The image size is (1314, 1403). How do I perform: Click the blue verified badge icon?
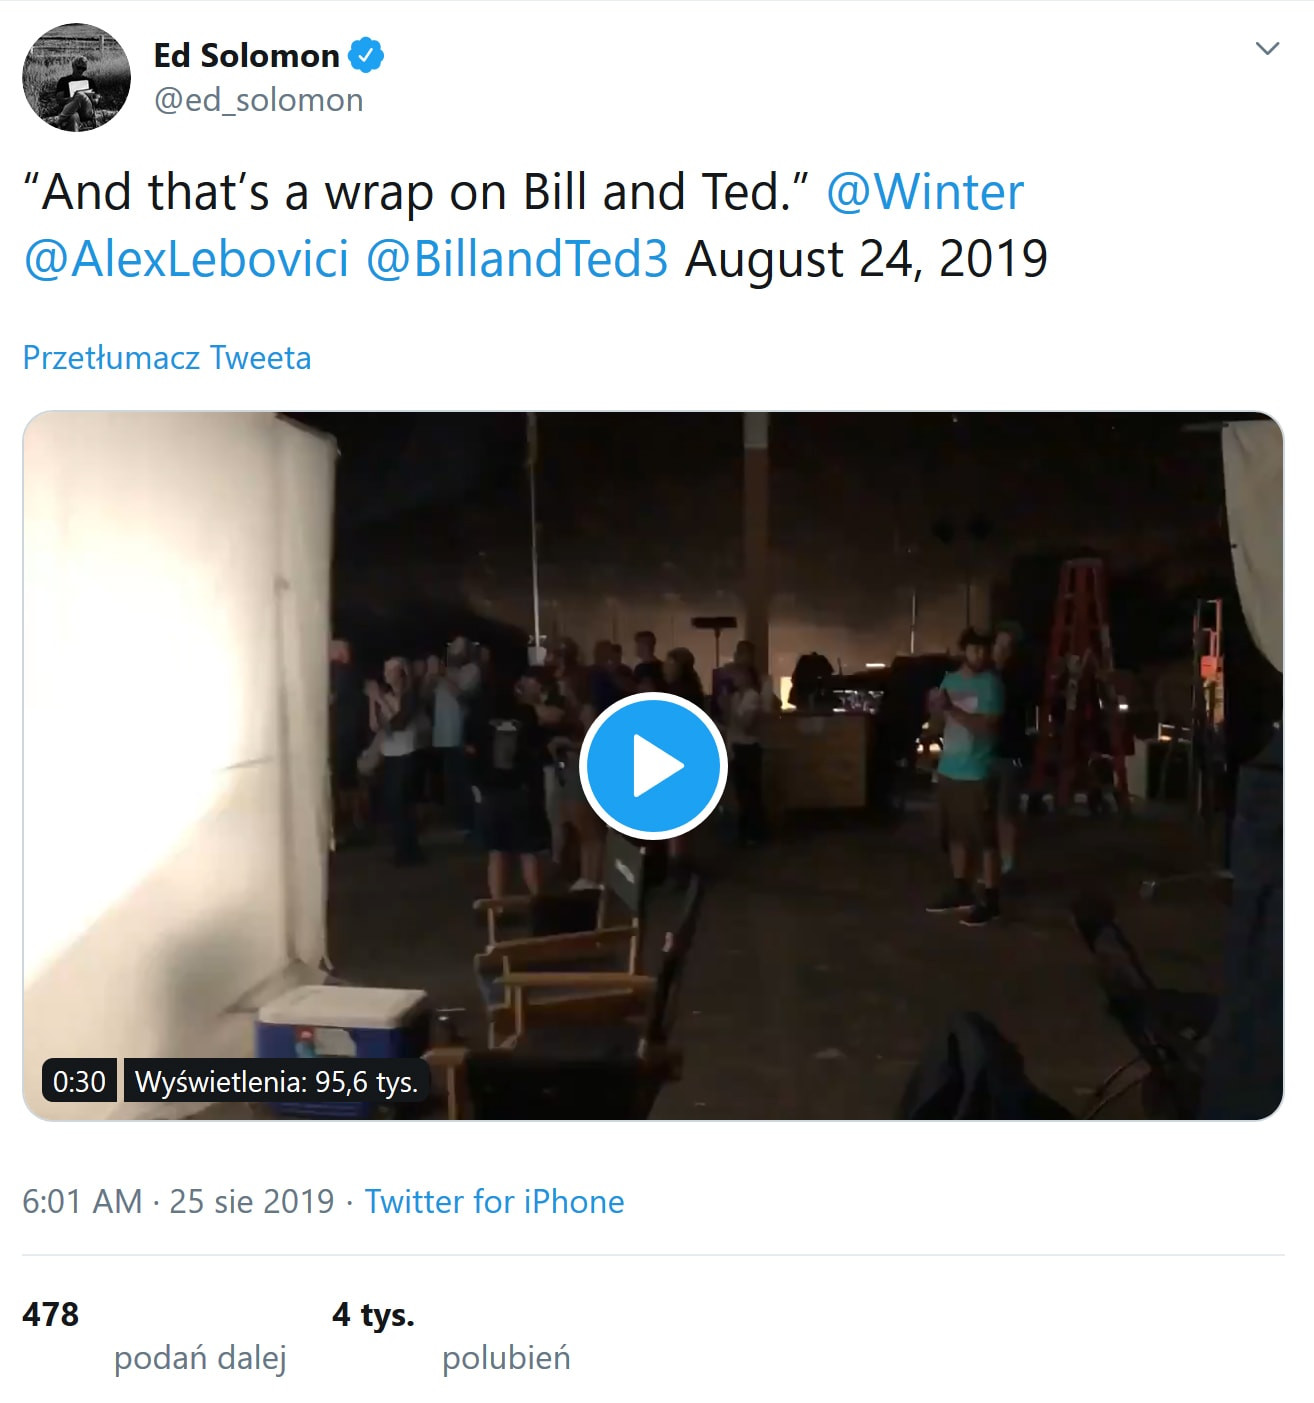(x=366, y=56)
